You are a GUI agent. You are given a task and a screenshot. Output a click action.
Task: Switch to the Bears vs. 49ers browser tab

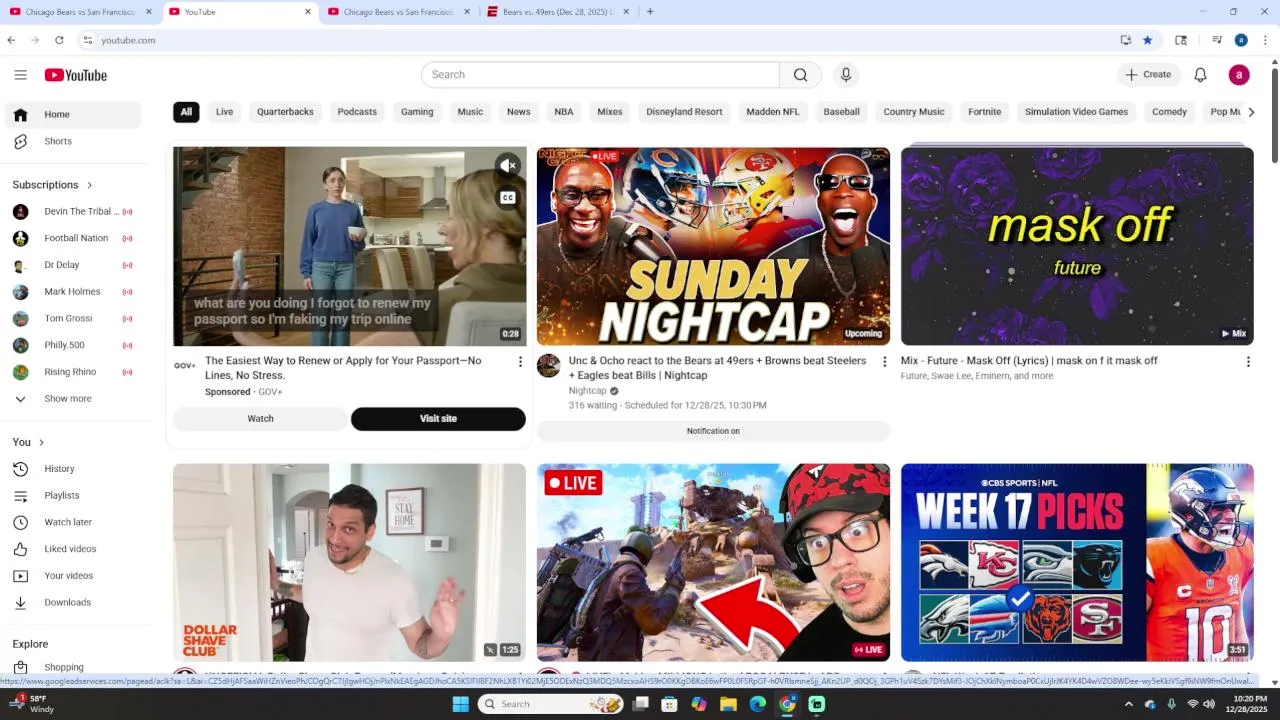558,12
